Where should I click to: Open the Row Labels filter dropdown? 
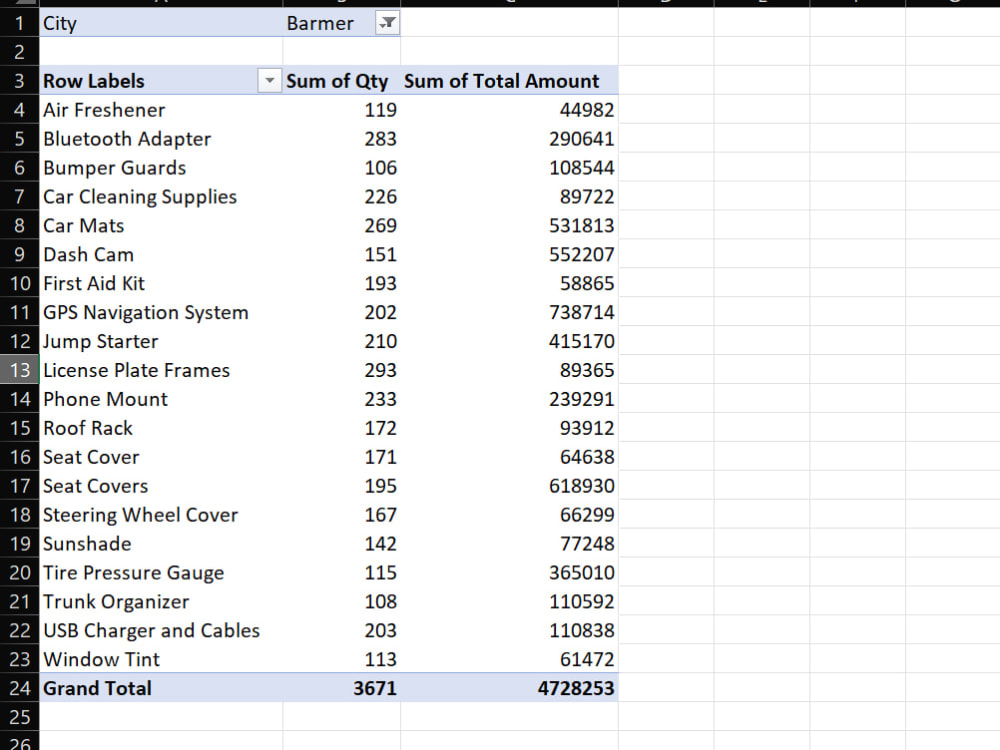pos(269,81)
